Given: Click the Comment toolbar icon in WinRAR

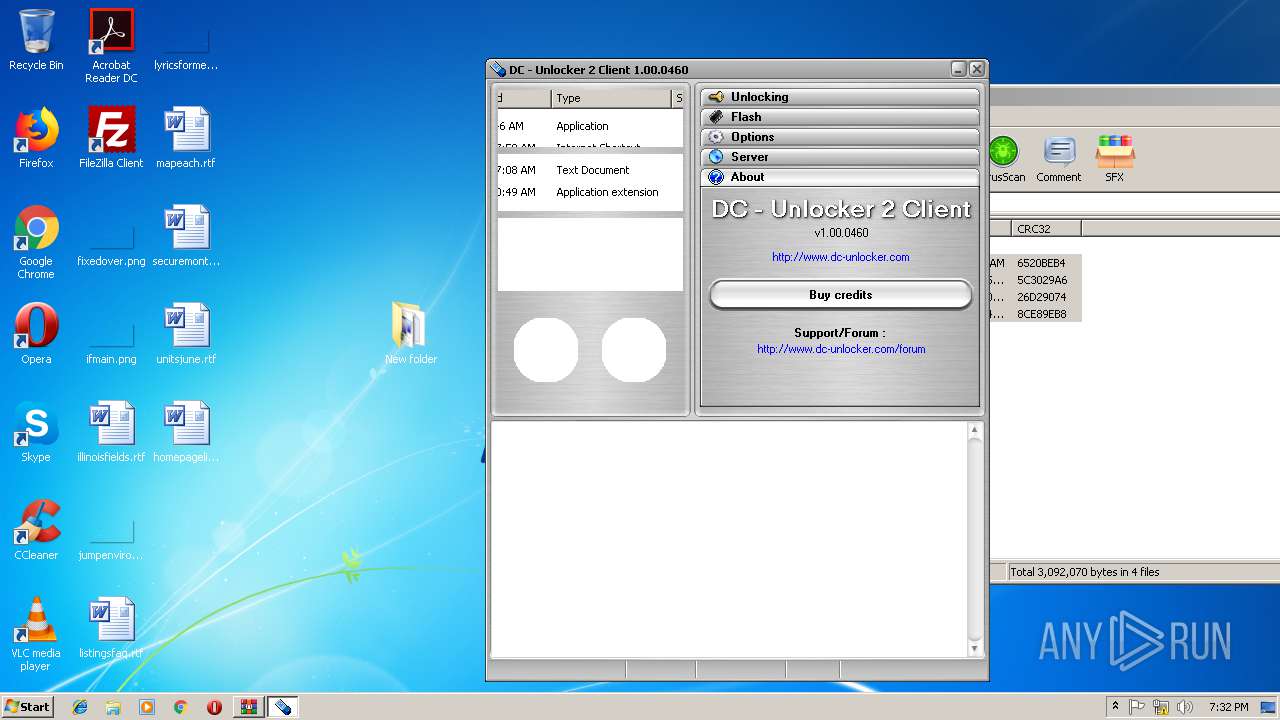Looking at the screenshot, I should 1059,160.
